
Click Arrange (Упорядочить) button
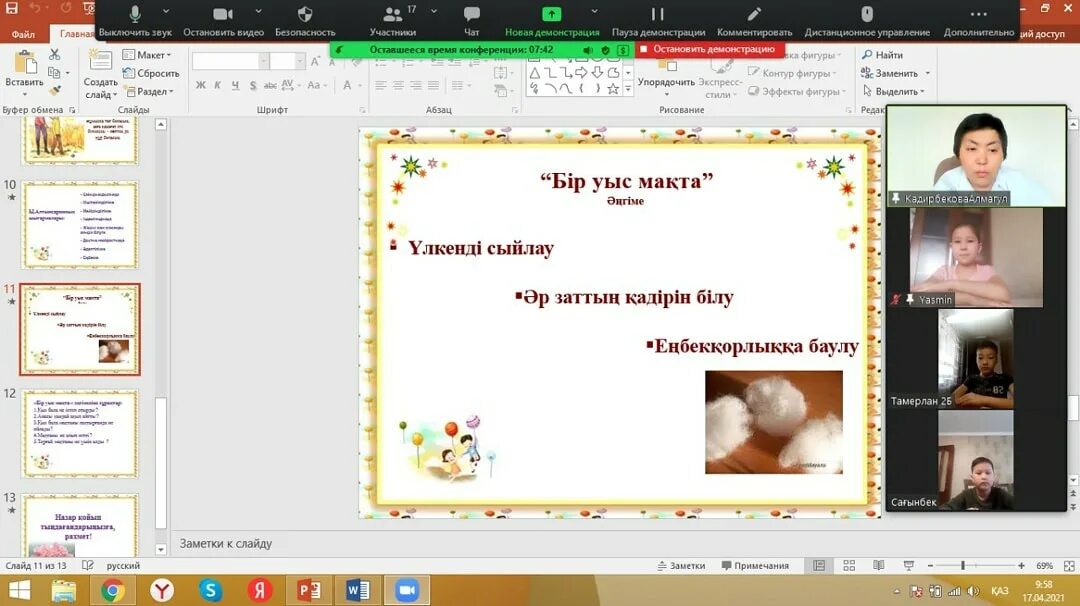pos(666,74)
